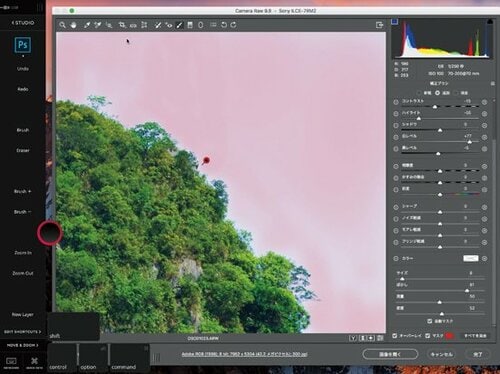Click the ぼかし slider handle
500x374 pixels.
467,290
